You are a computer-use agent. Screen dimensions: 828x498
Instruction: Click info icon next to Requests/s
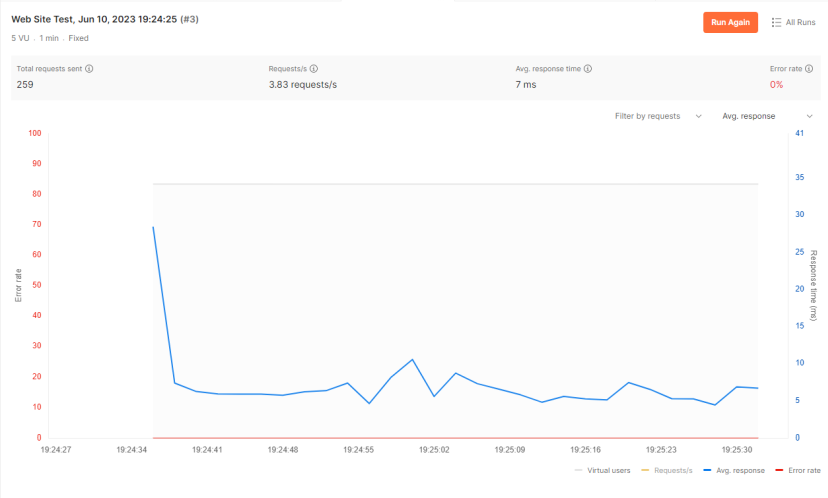pyautogui.click(x=314, y=69)
